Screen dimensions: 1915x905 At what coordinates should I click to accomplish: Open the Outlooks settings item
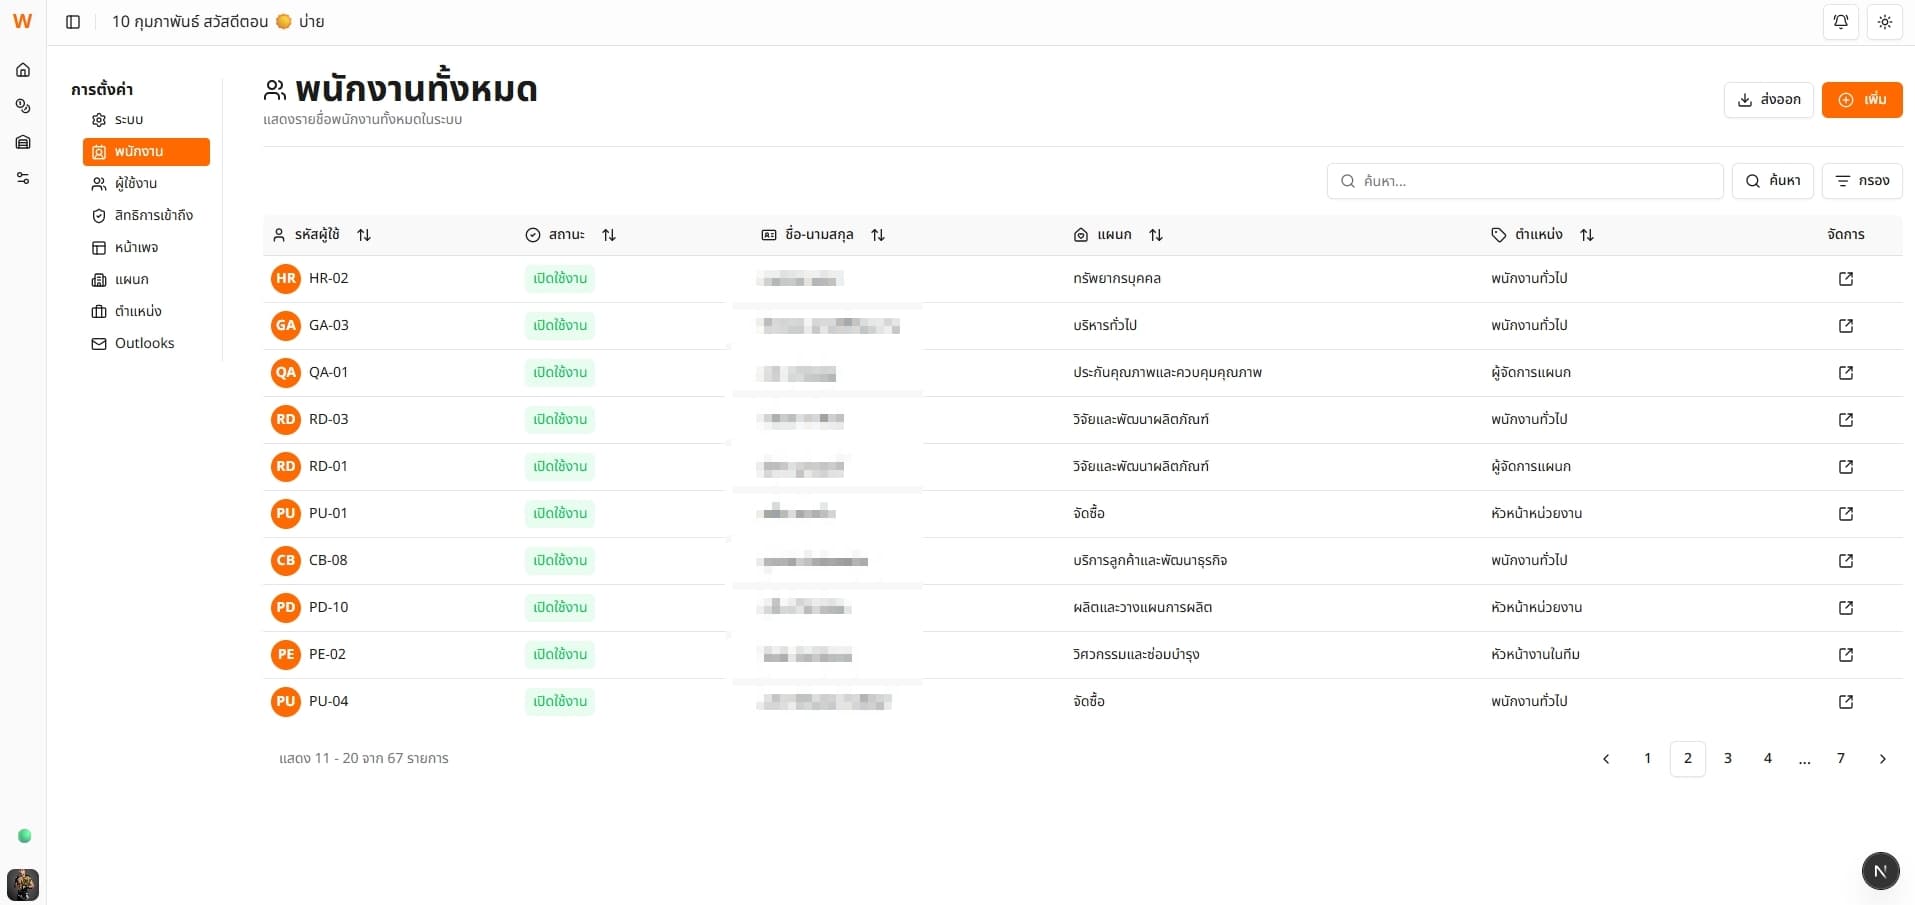144,344
